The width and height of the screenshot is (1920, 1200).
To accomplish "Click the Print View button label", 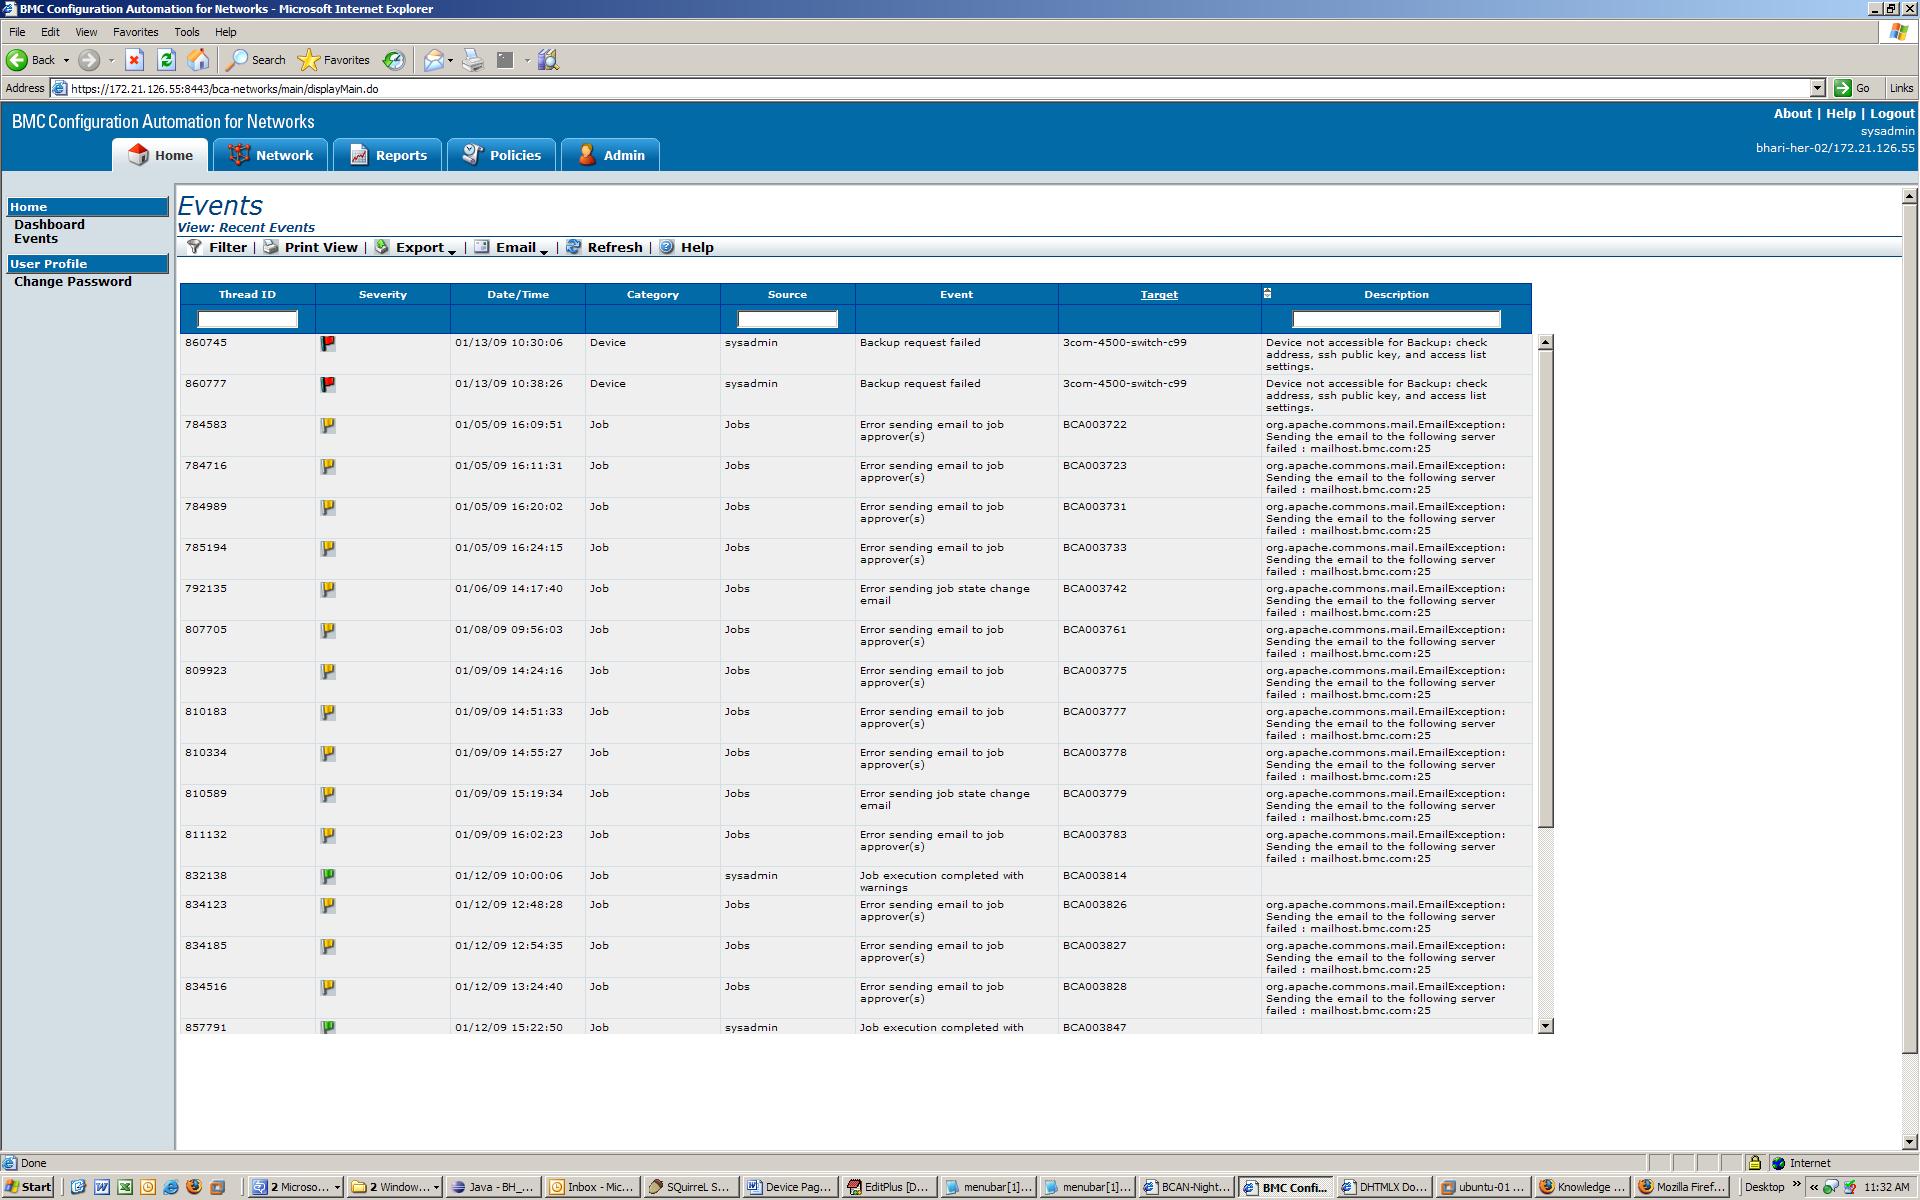I will tap(321, 247).
